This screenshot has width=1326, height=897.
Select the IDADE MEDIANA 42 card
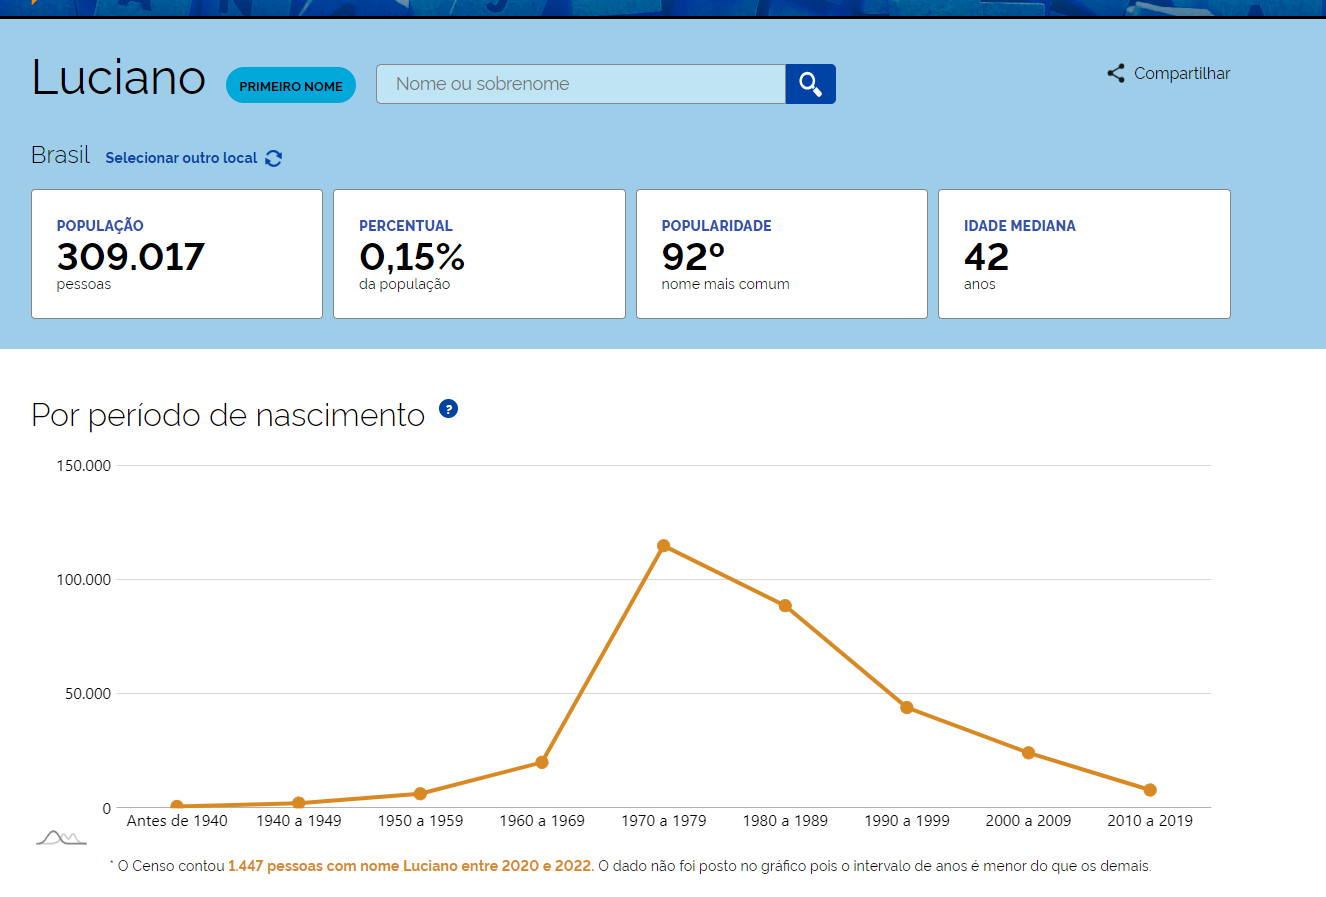[x=1084, y=254]
